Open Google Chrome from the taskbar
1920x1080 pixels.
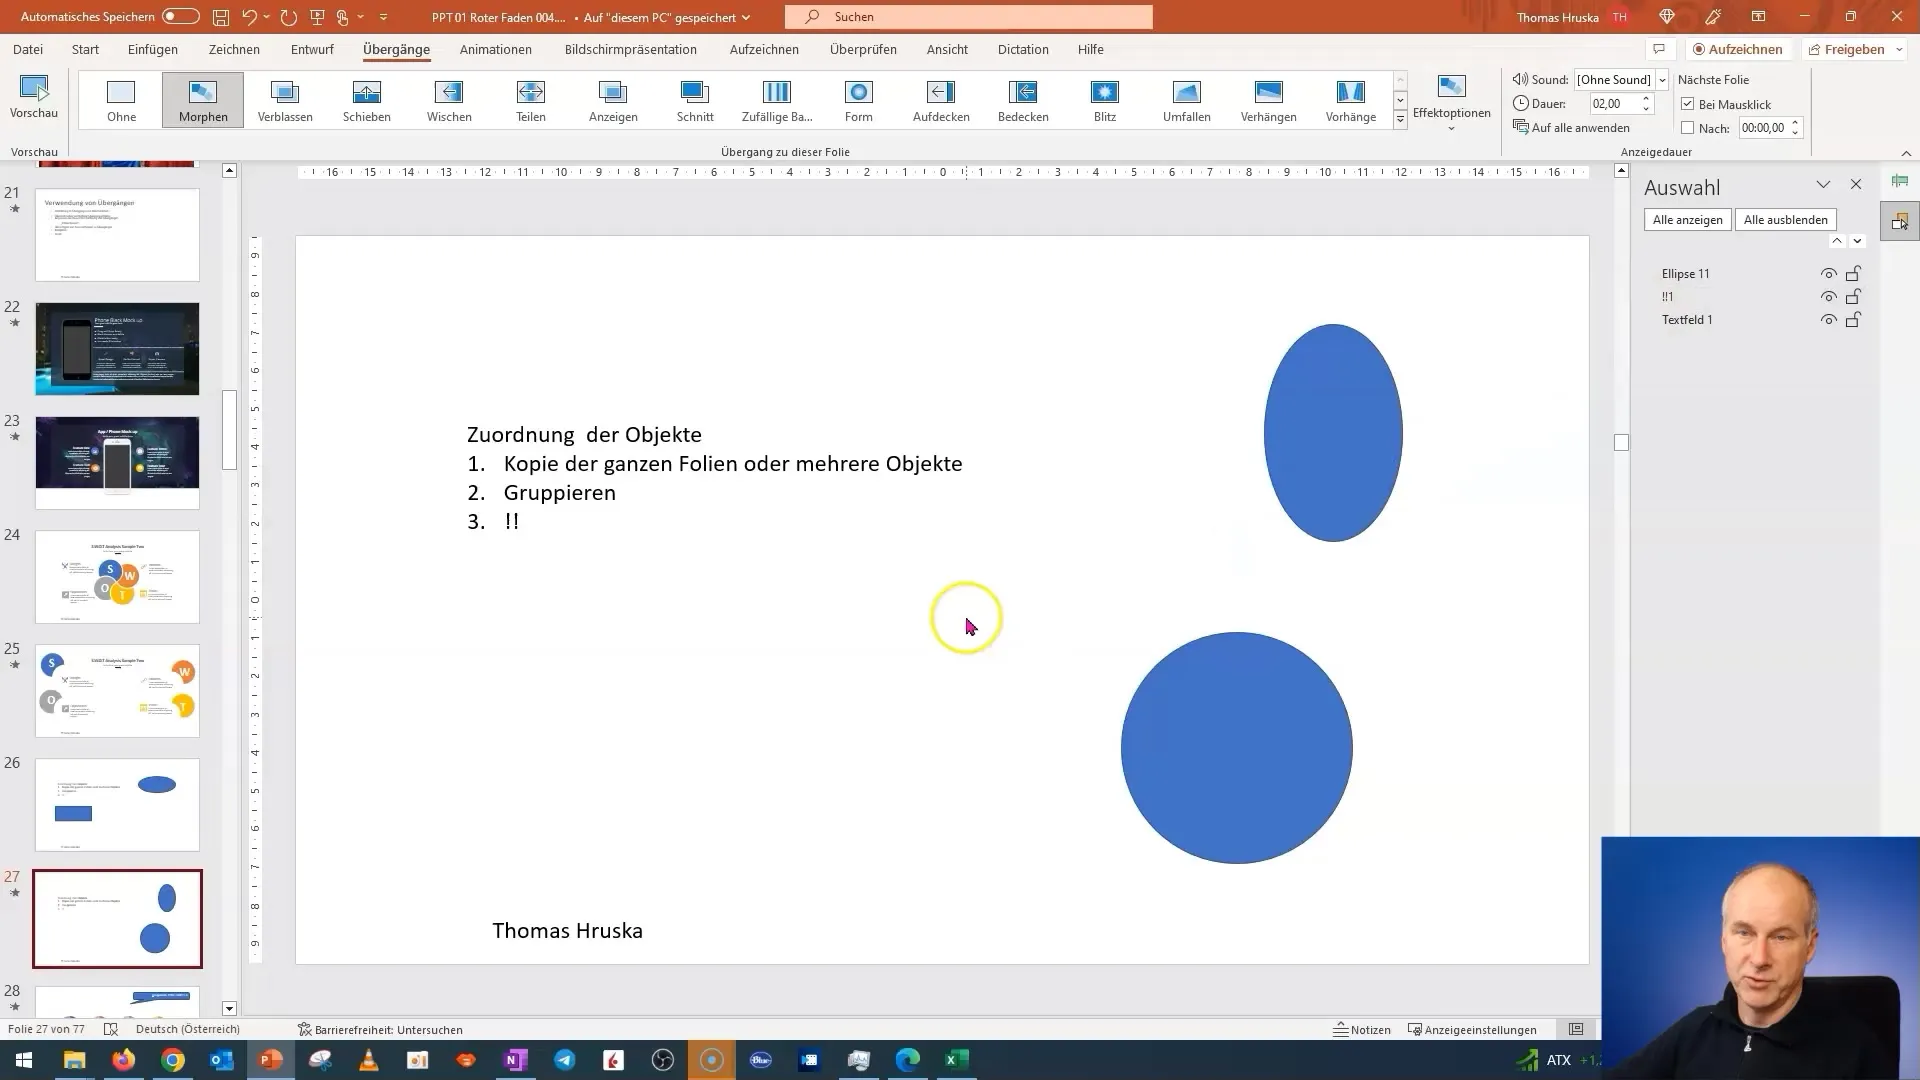coord(173,1060)
